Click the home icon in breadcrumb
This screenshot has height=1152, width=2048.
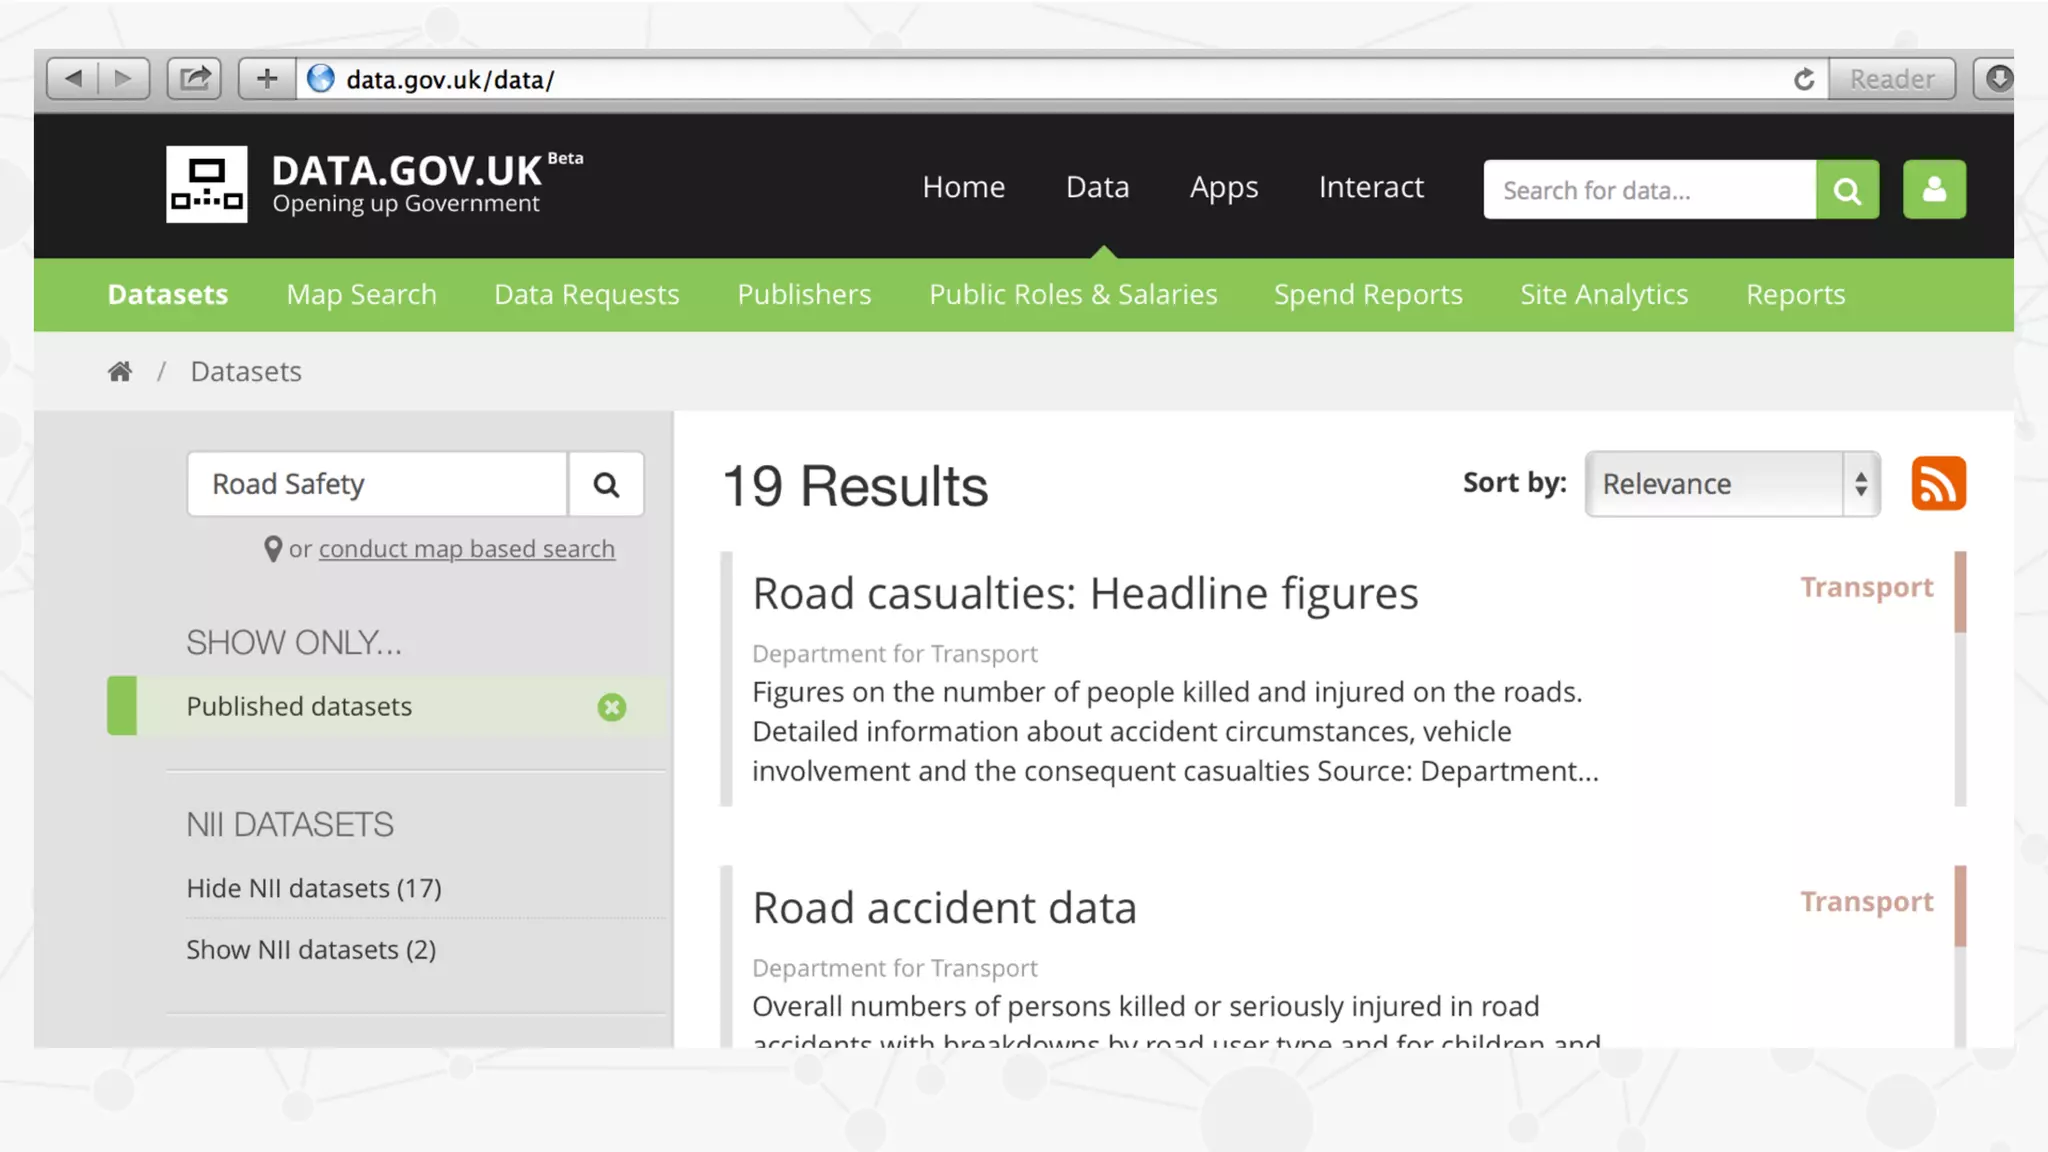[x=120, y=372]
